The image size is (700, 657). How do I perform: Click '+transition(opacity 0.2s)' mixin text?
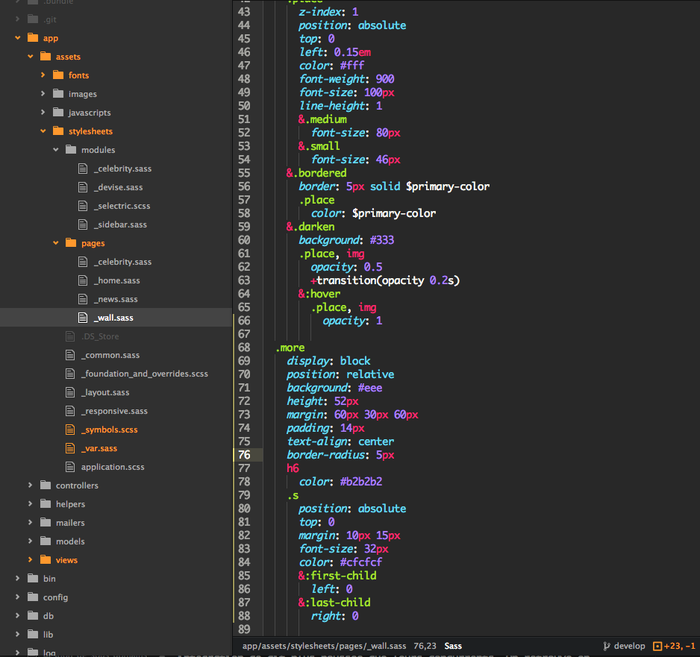point(385,280)
